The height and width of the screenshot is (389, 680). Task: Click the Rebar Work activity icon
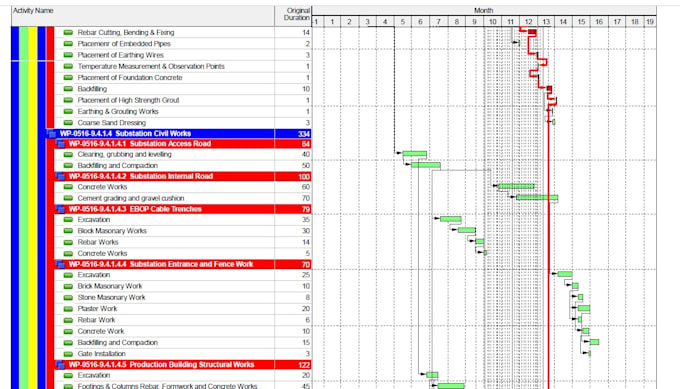pyautogui.click(x=68, y=320)
